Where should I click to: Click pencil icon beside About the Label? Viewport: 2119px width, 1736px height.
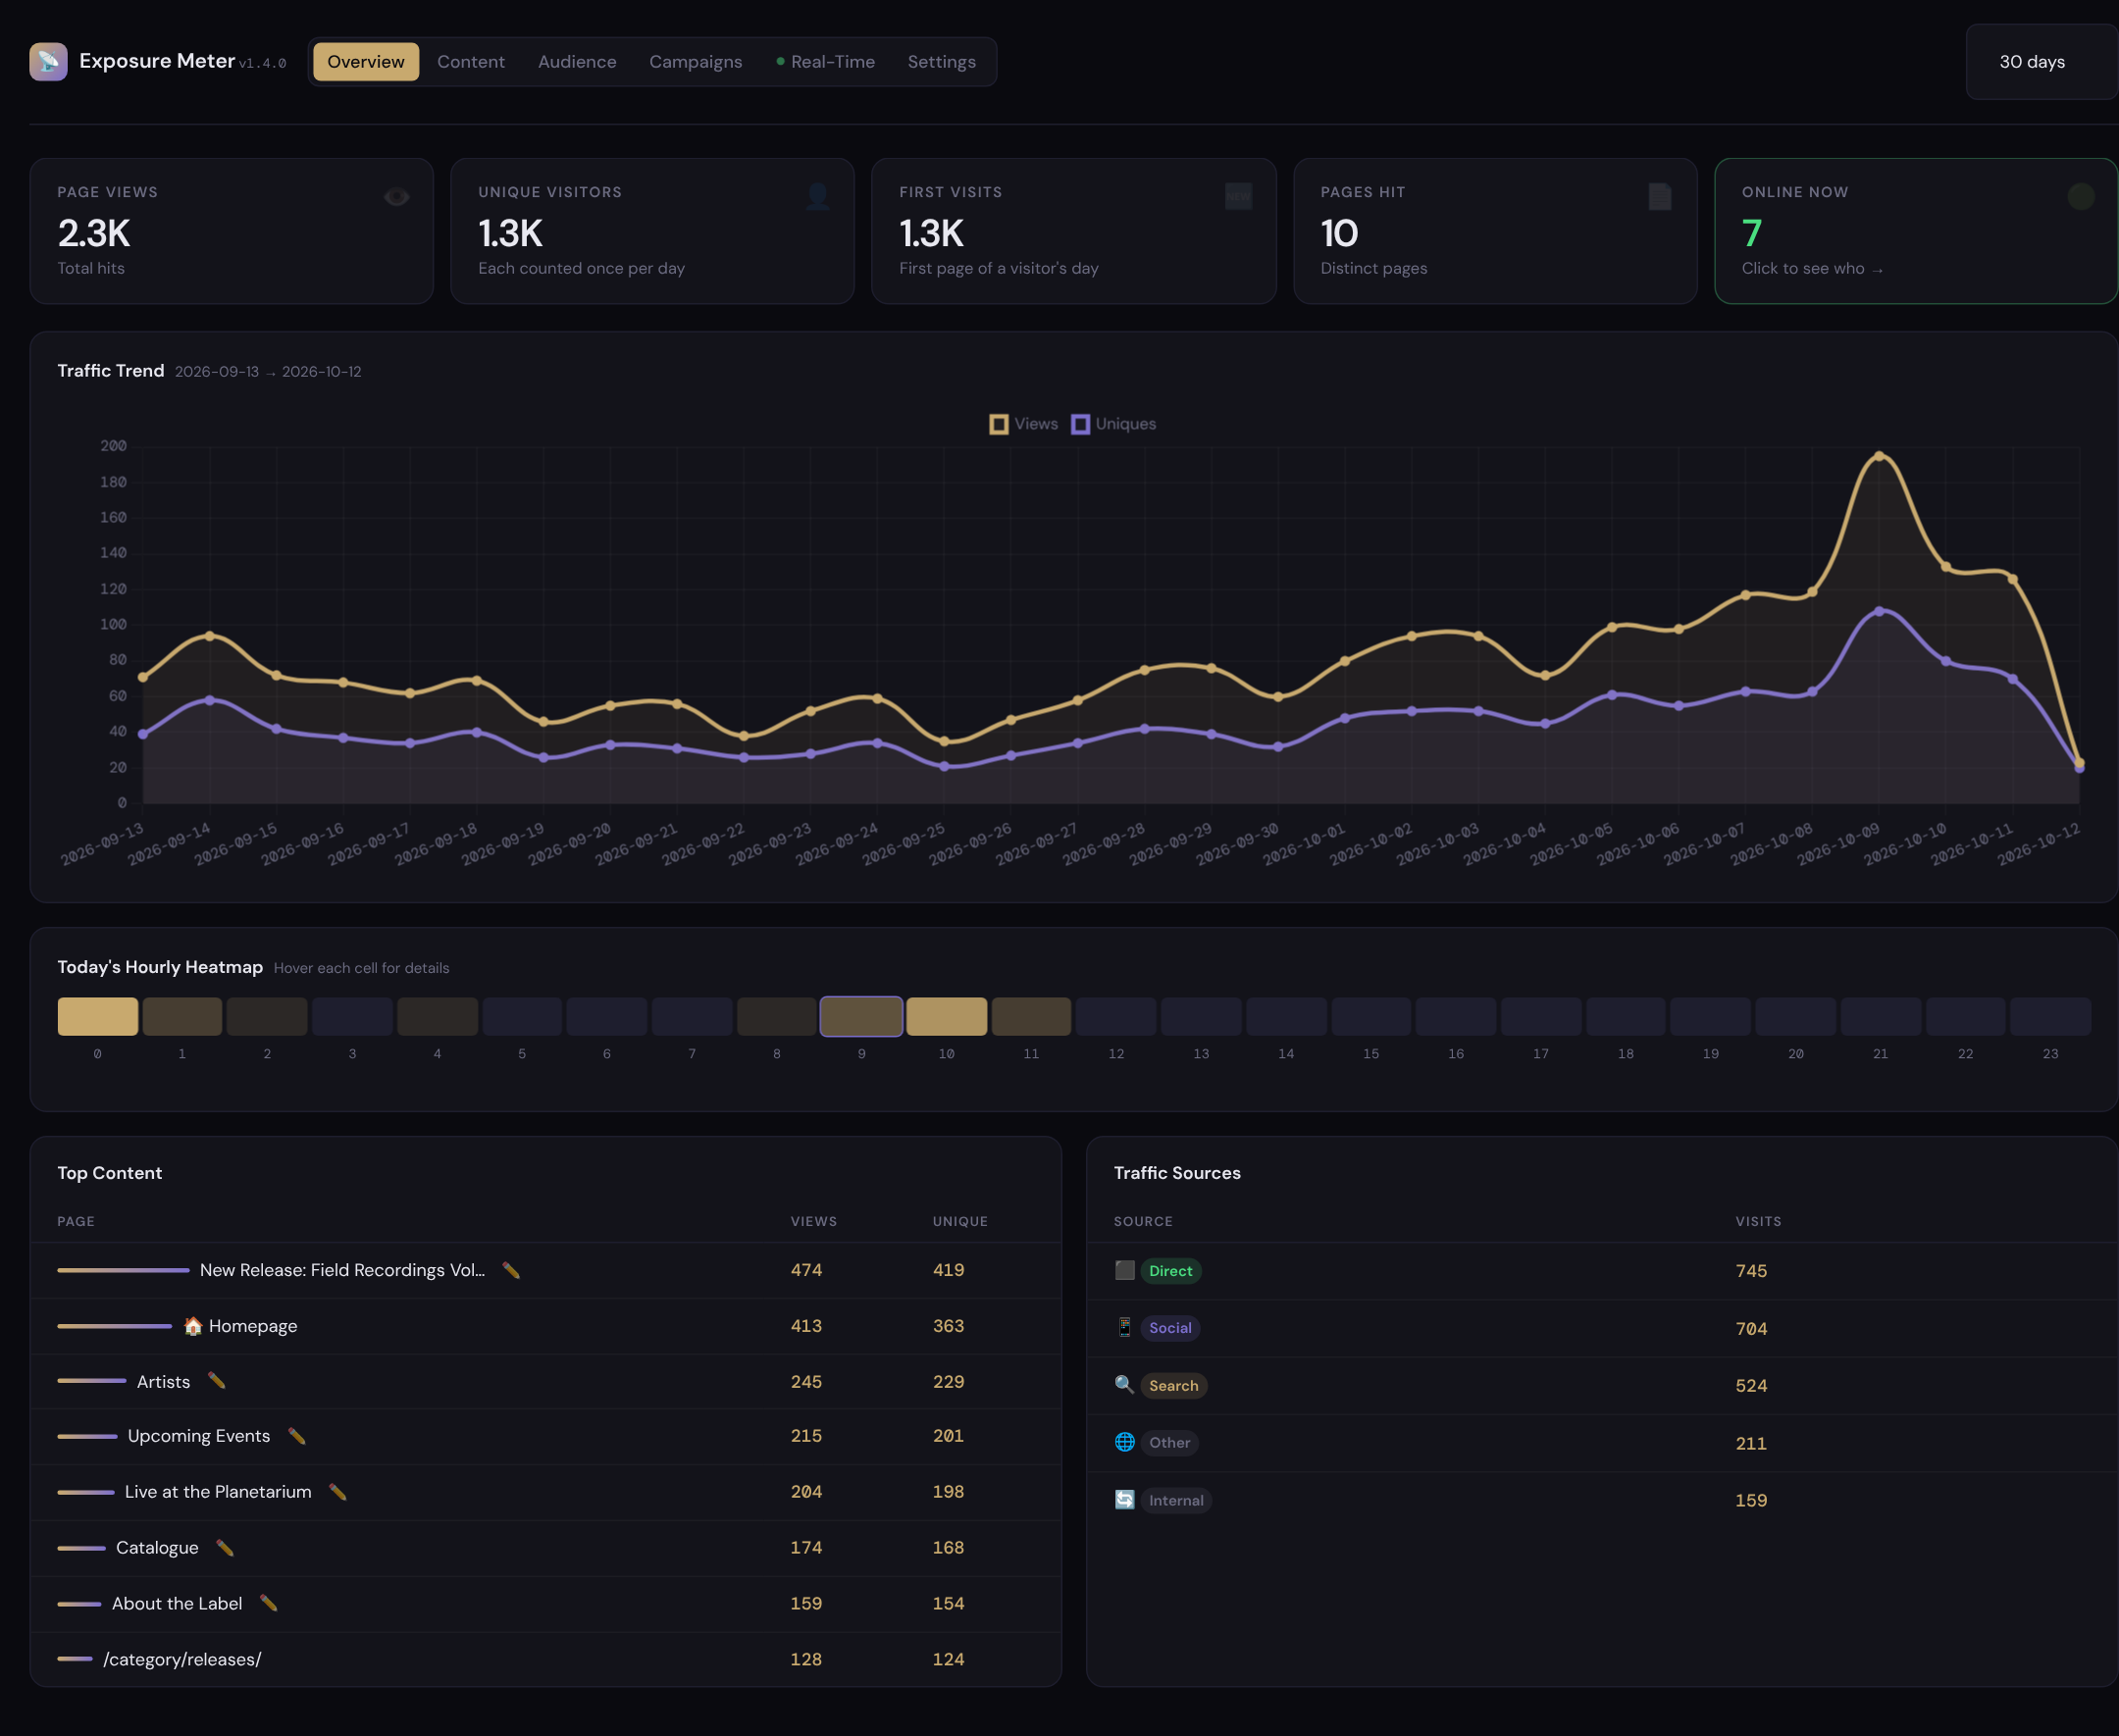(x=268, y=1603)
